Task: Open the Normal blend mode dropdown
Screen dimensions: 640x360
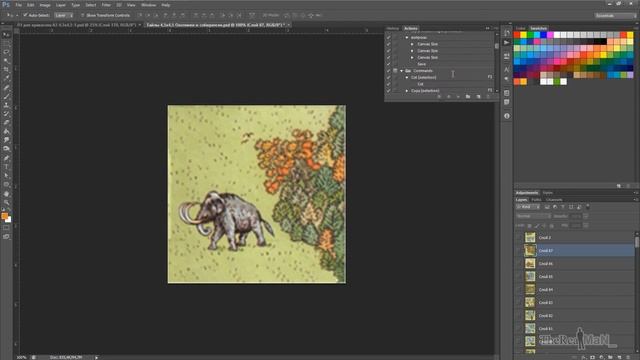Action: point(533,216)
